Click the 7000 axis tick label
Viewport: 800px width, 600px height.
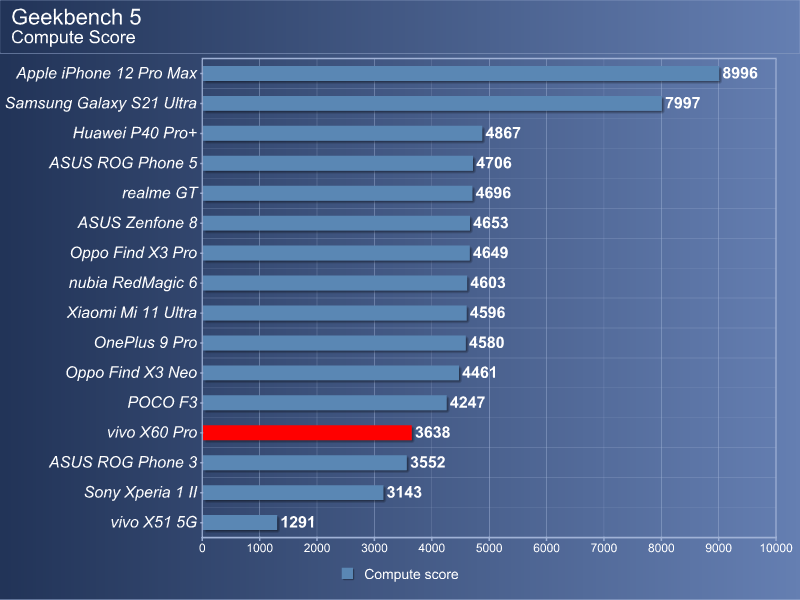tap(604, 548)
